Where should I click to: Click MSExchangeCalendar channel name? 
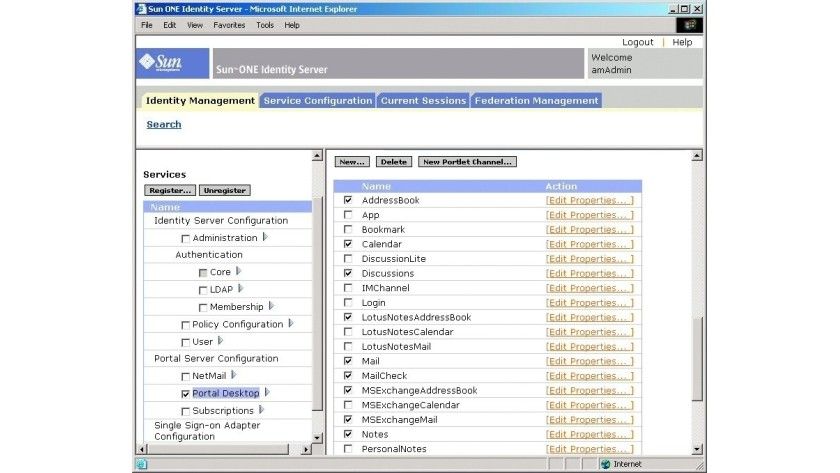pyautogui.click(x=410, y=405)
